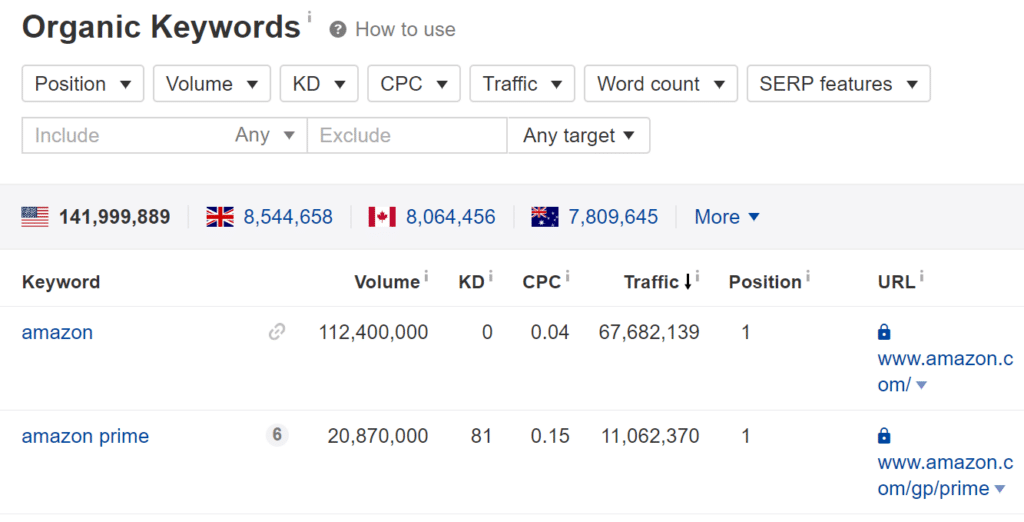Screen dimensions: 1024x522
Task: Open the Position filter dropdown
Action: tap(83, 84)
